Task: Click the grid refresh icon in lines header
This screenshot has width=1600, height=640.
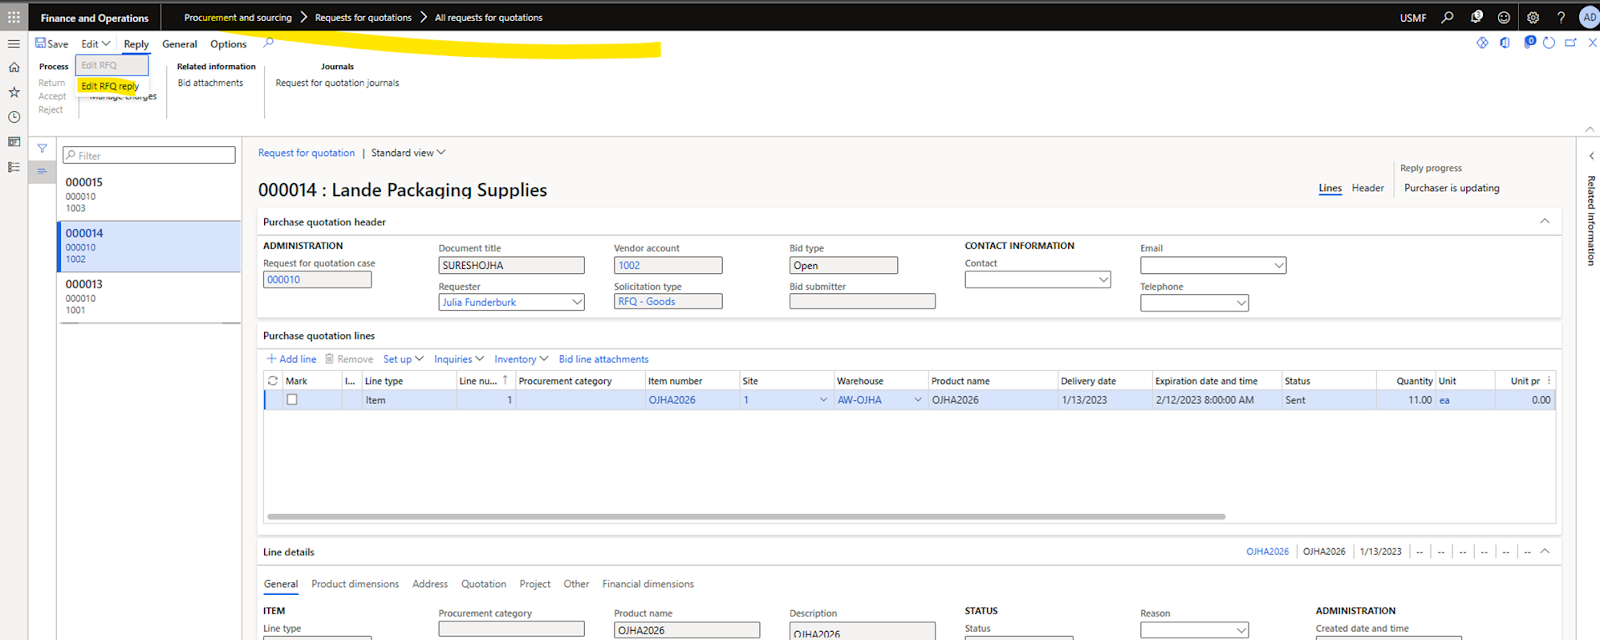Action: pos(272,381)
